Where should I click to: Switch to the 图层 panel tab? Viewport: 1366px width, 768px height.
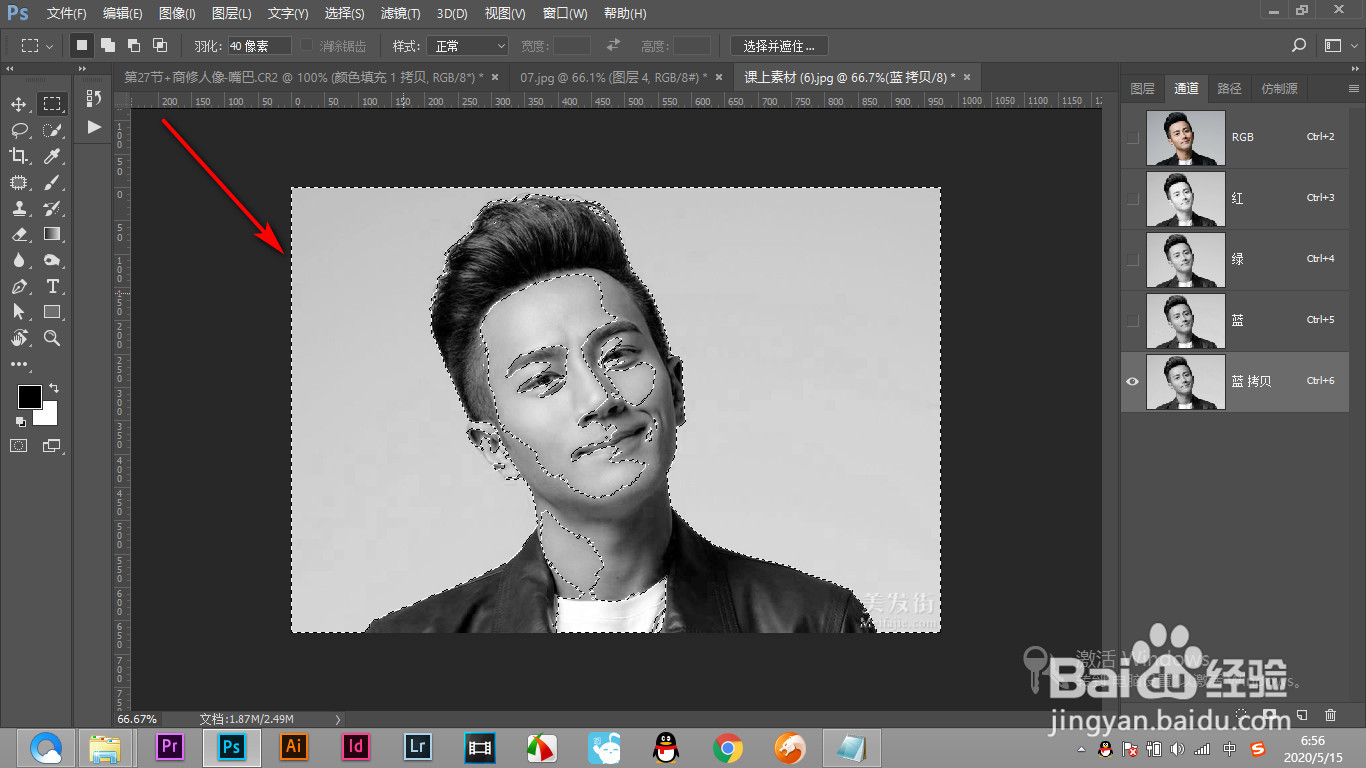click(x=1142, y=88)
